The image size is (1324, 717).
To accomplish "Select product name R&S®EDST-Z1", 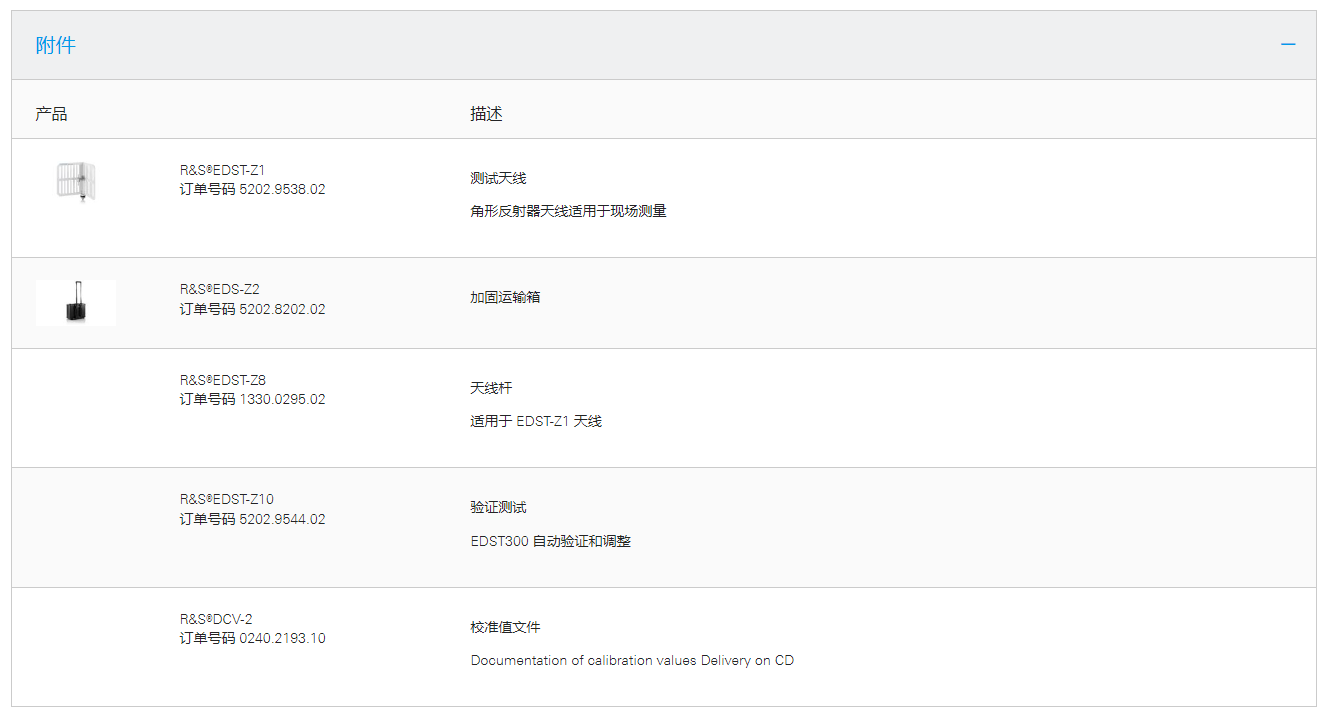I will [222, 170].
